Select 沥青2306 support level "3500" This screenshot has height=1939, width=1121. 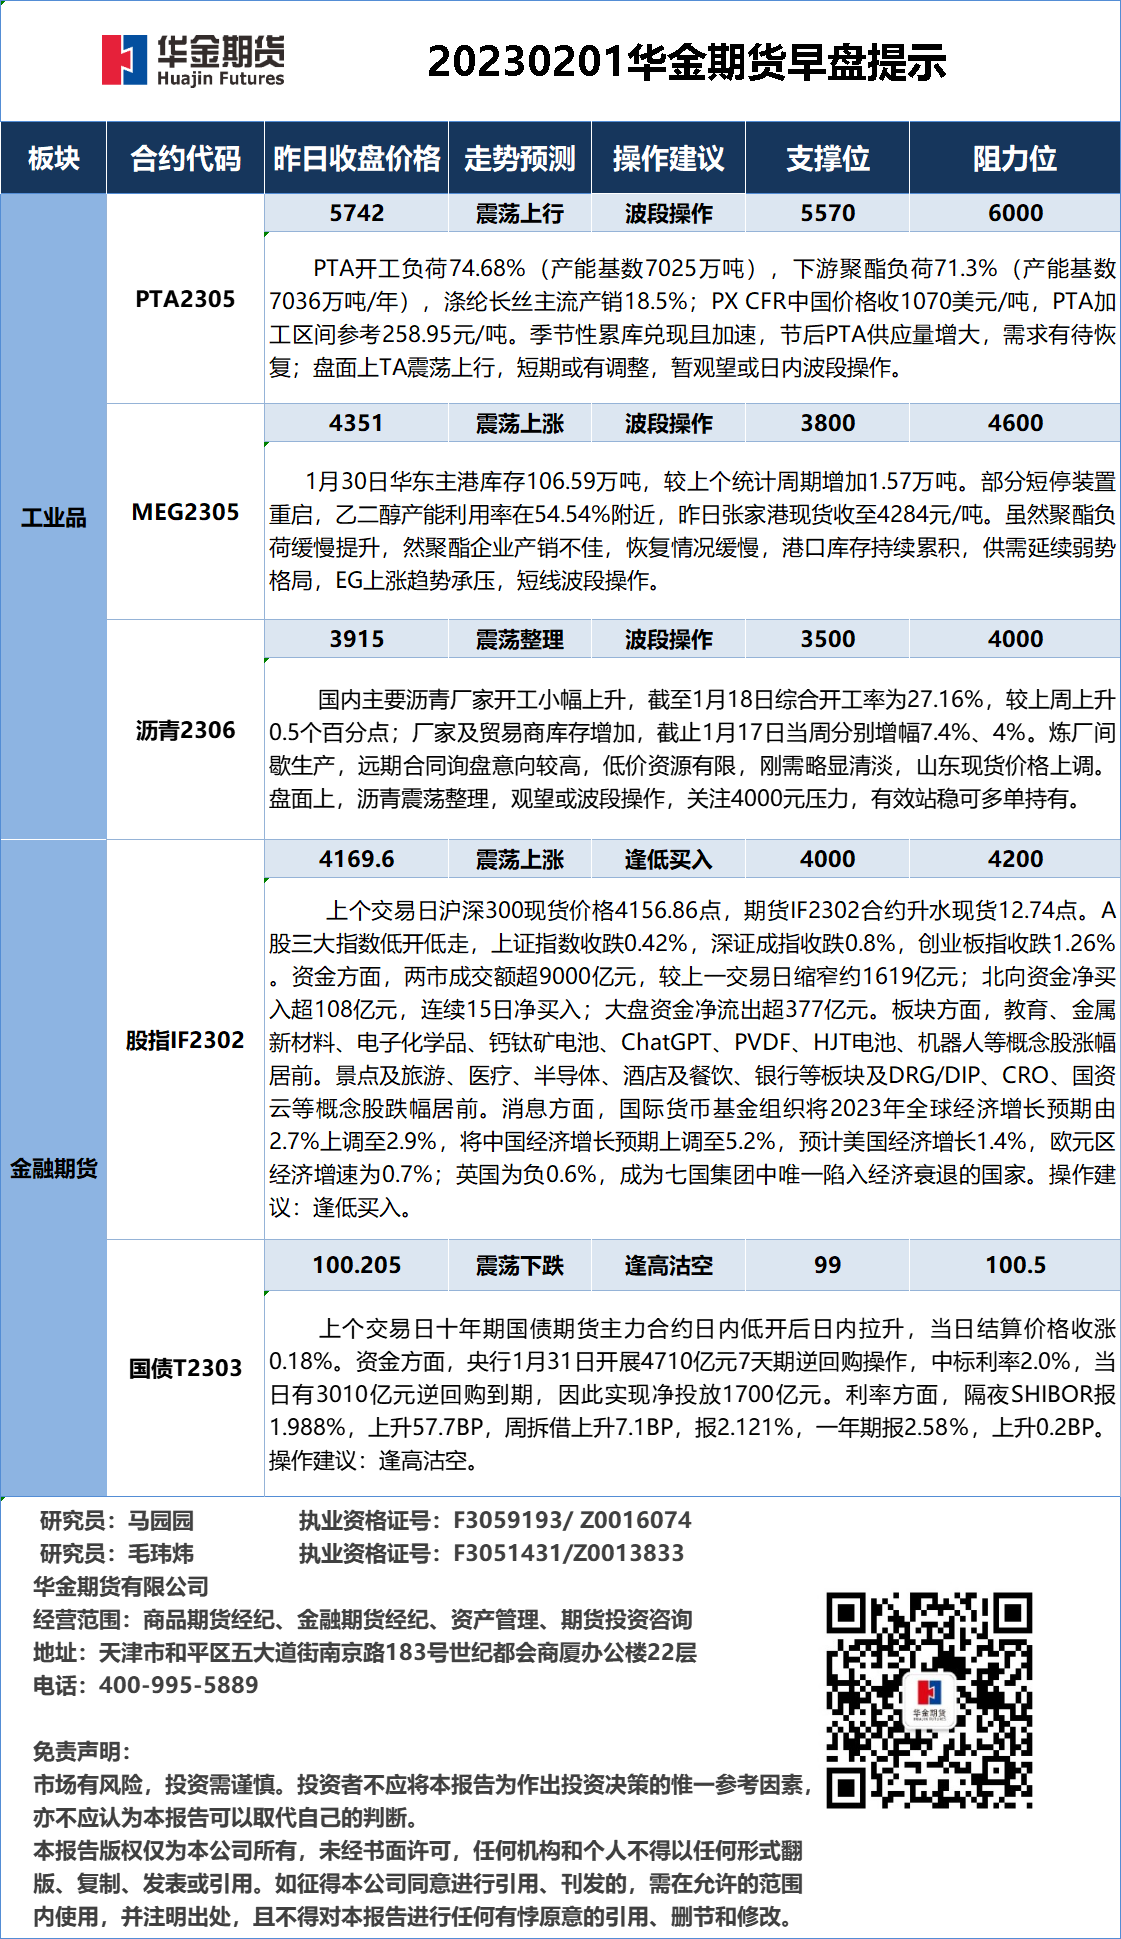(x=827, y=639)
